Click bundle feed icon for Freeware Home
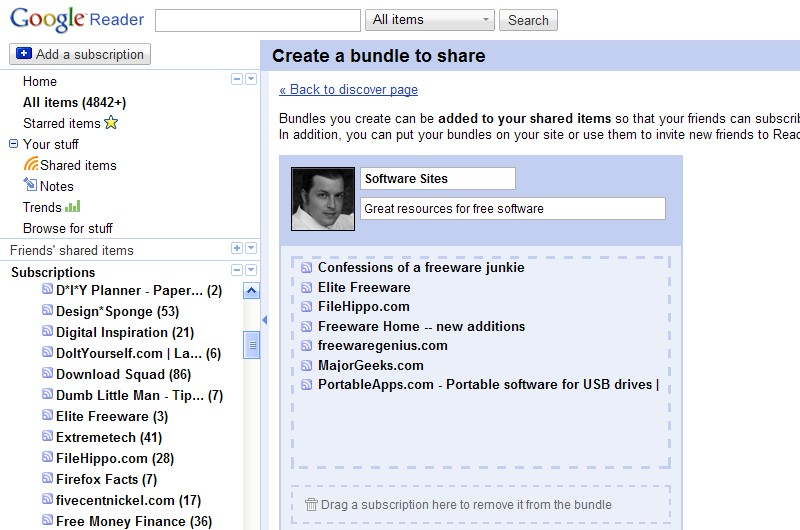The image size is (800, 530). pos(306,326)
